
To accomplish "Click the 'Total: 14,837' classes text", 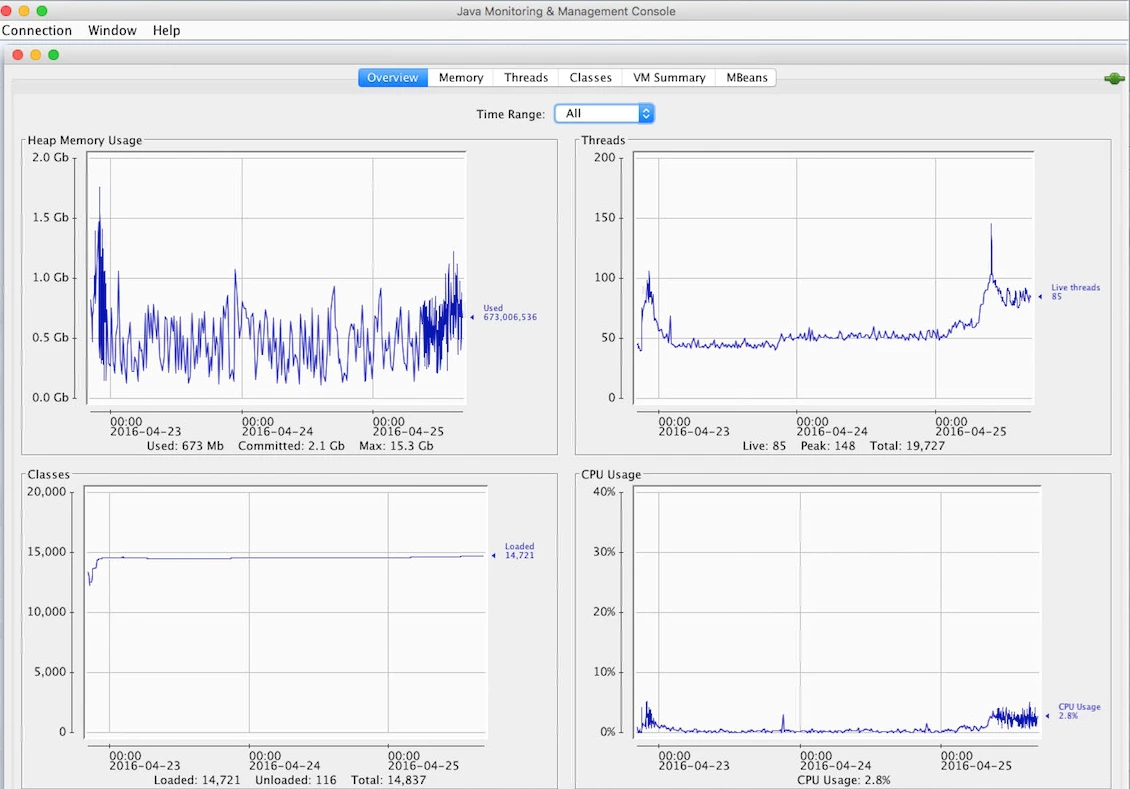I will 388,780.
